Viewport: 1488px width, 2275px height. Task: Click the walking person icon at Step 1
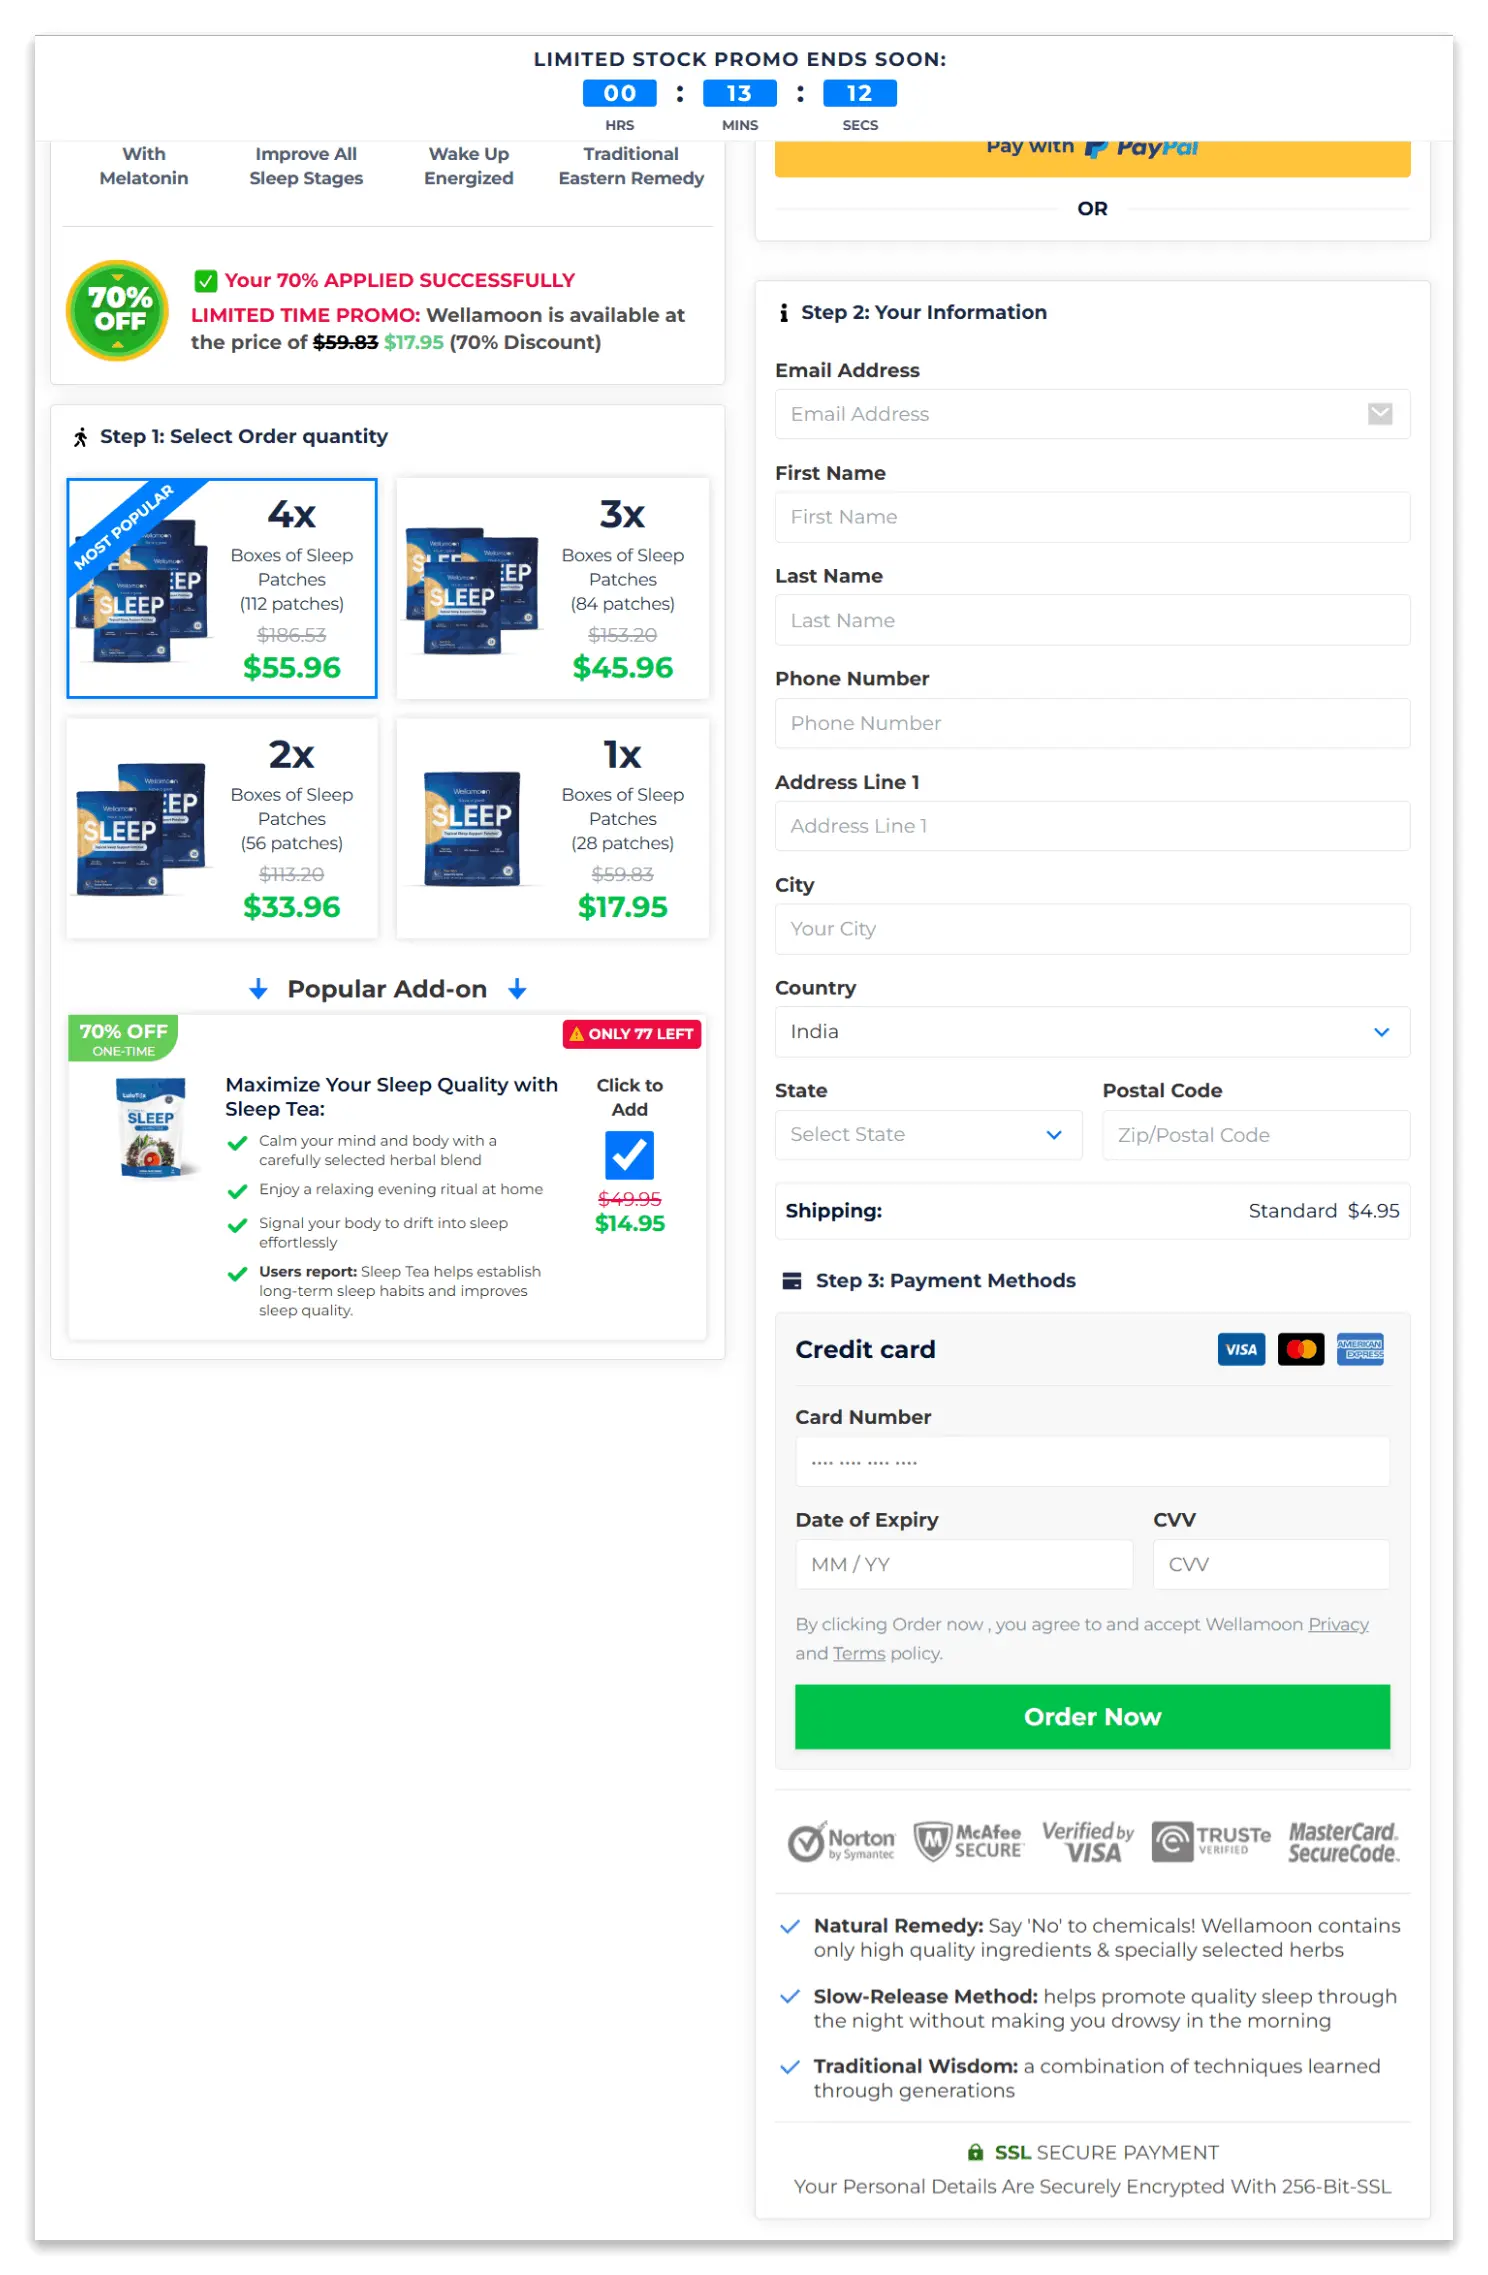coord(81,437)
